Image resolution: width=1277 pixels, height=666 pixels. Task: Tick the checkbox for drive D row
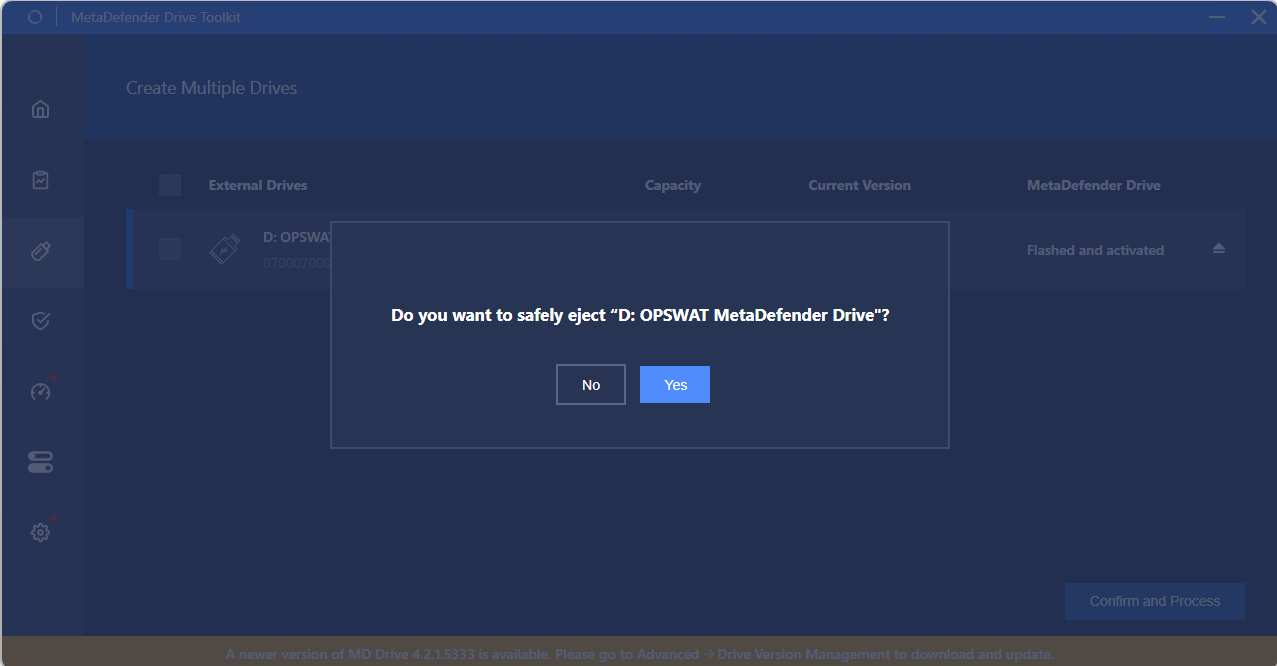point(170,249)
